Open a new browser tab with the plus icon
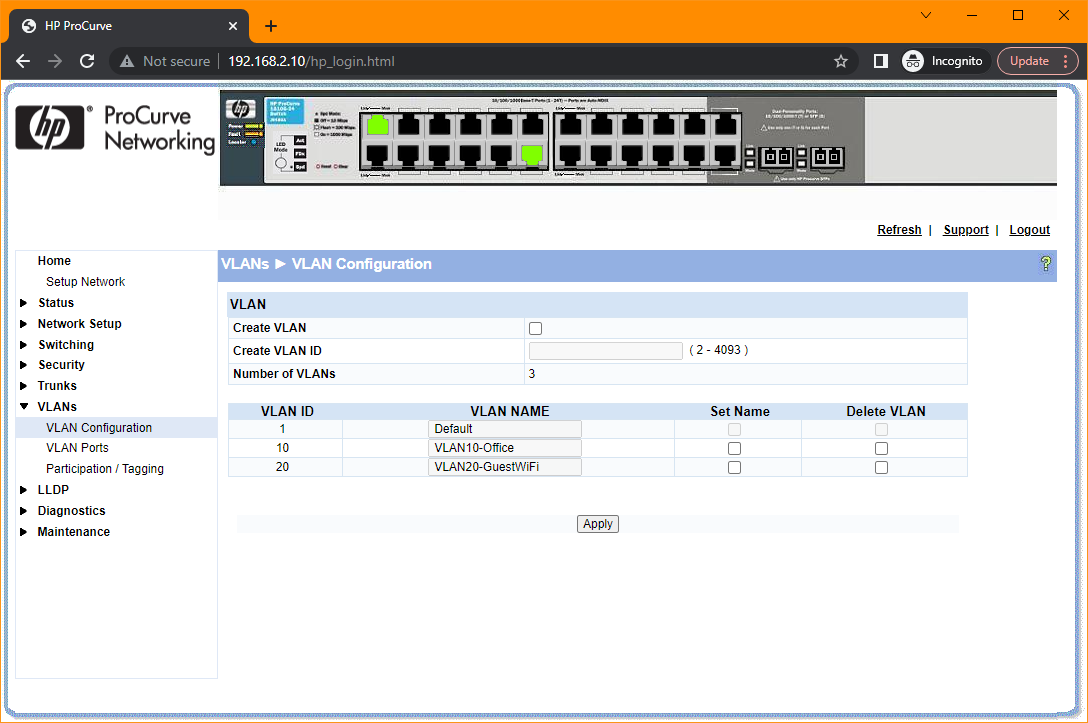This screenshot has height=723, width=1088. pyautogui.click(x=270, y=25)
